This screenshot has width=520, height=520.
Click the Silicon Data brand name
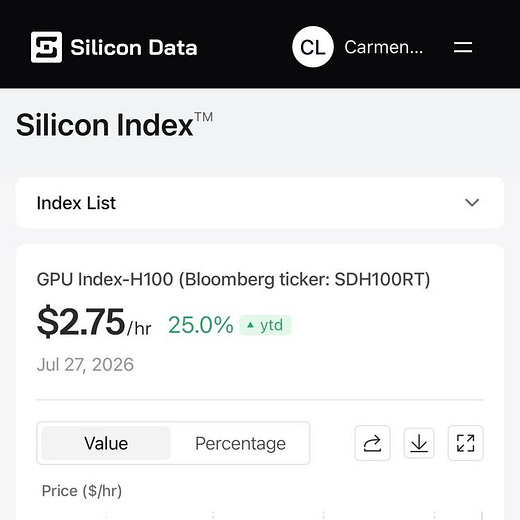coord(134,47)
